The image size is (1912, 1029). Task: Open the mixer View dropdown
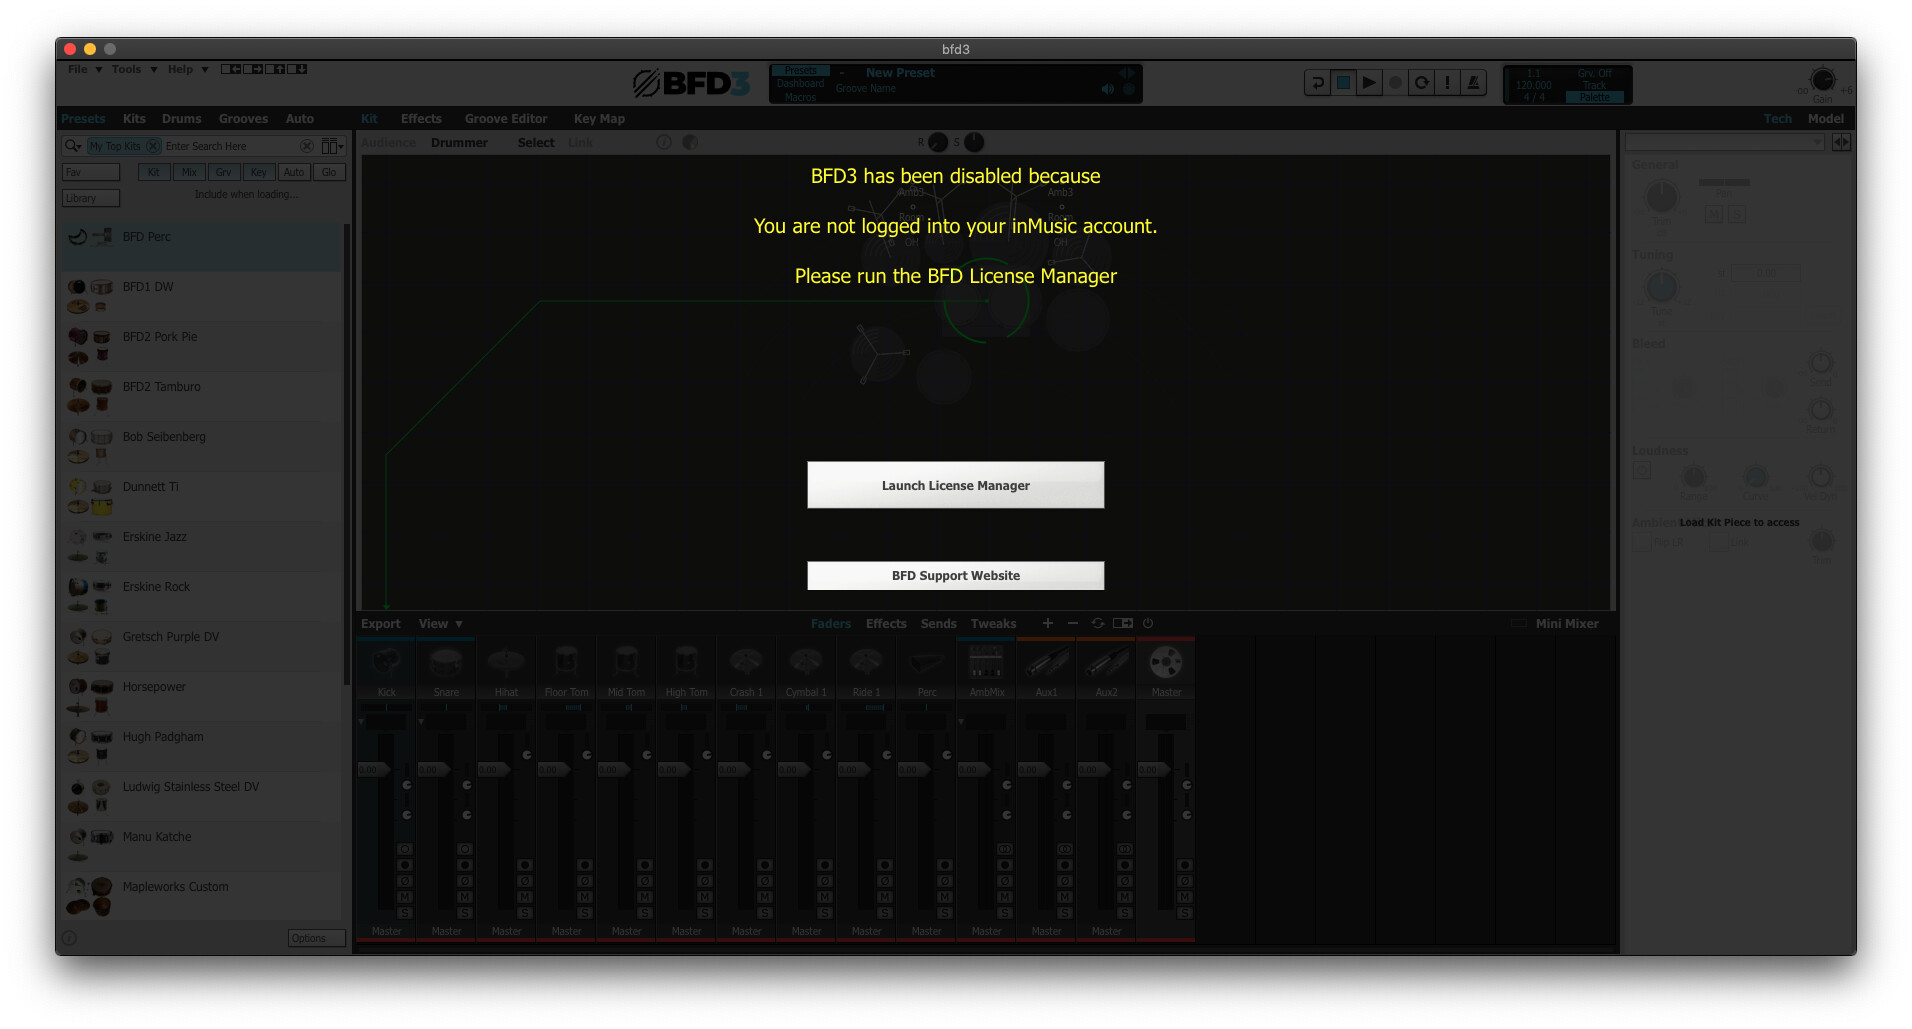[440, 623]
